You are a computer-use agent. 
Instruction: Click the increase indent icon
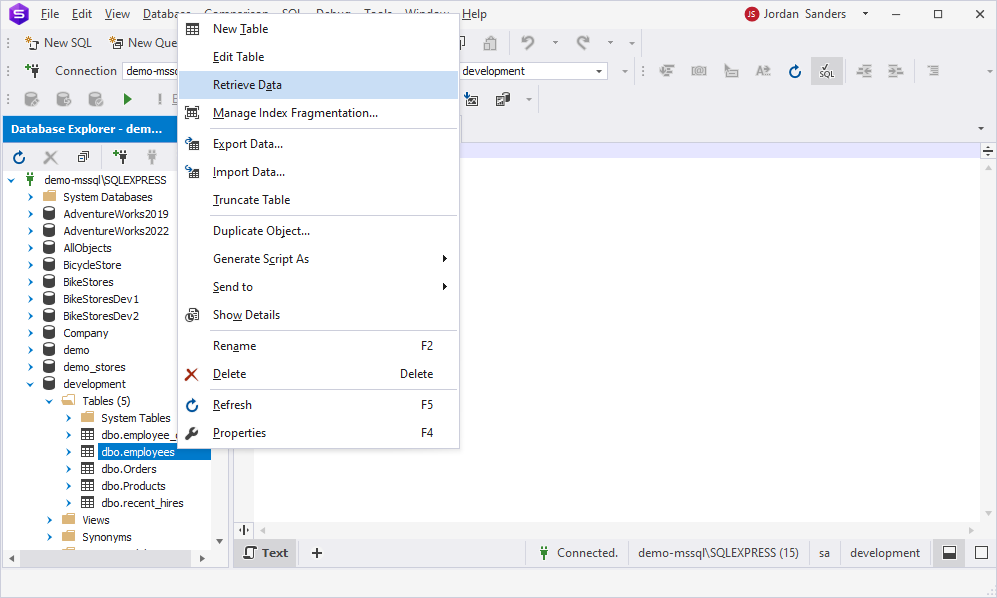895,71
